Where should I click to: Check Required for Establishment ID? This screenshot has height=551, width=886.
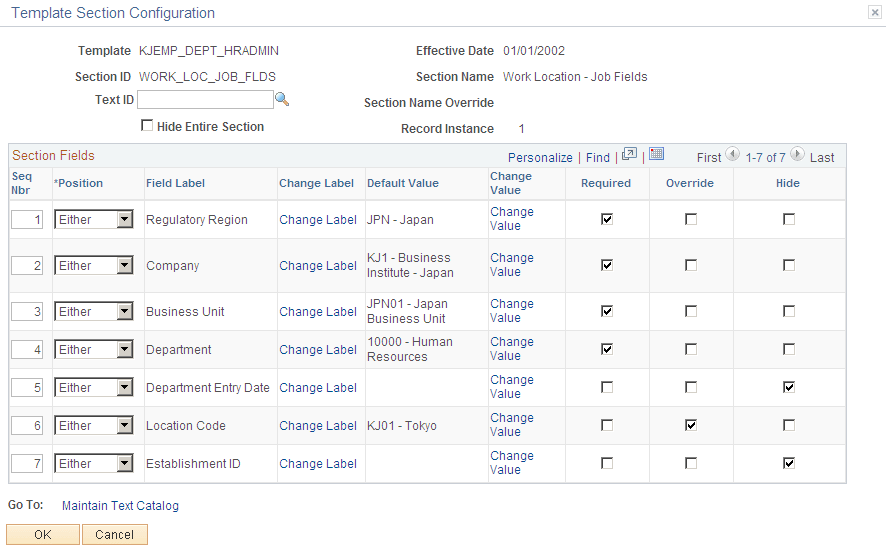607,463
